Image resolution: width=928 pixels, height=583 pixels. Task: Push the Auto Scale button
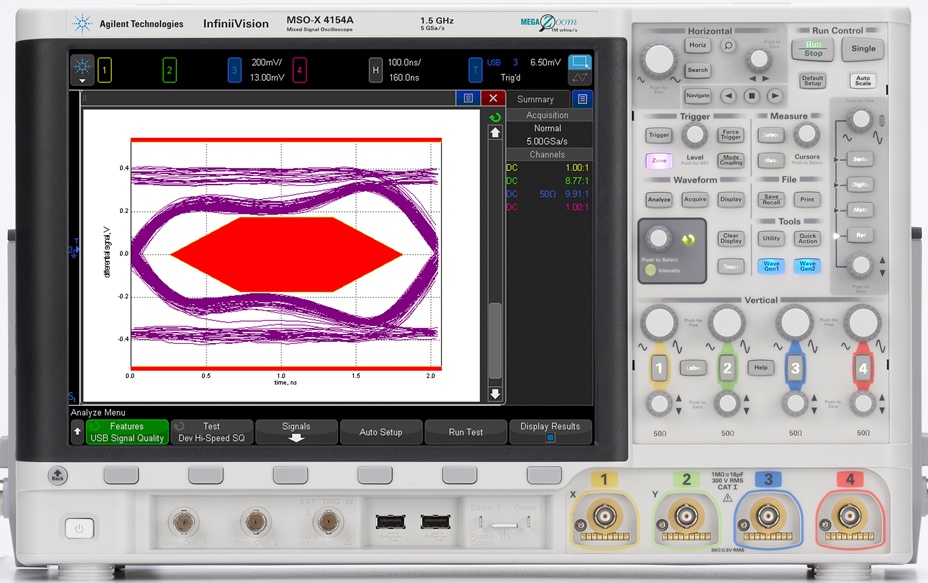pos(863,80)
